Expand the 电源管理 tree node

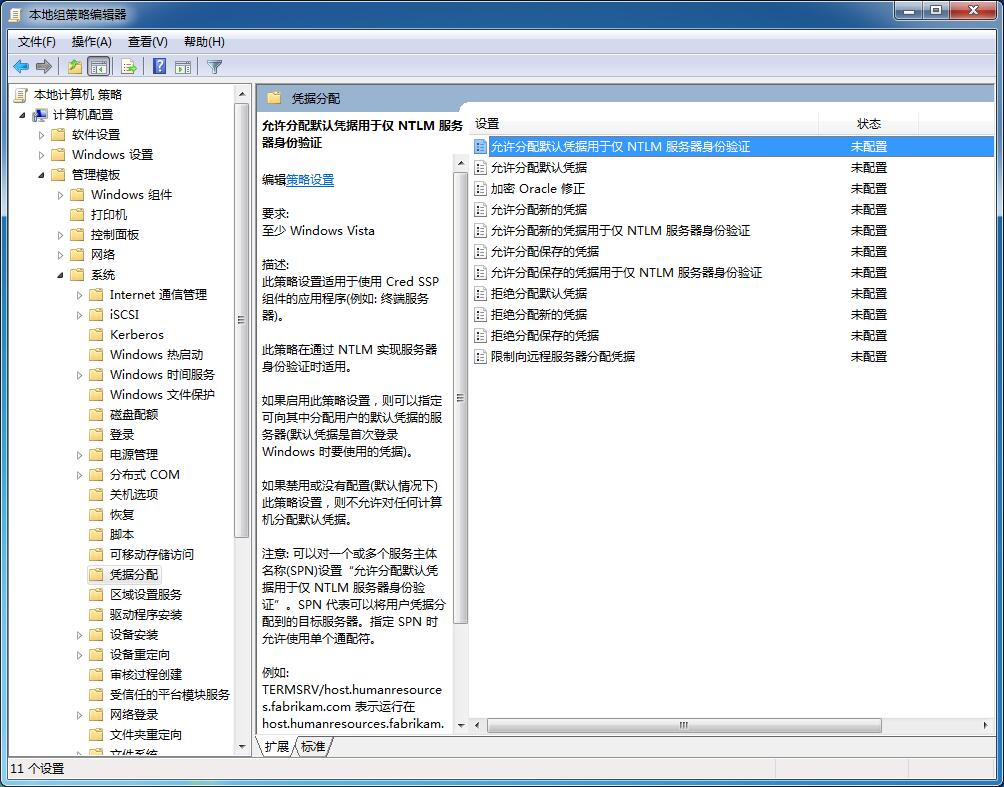(x=79, y=455)
